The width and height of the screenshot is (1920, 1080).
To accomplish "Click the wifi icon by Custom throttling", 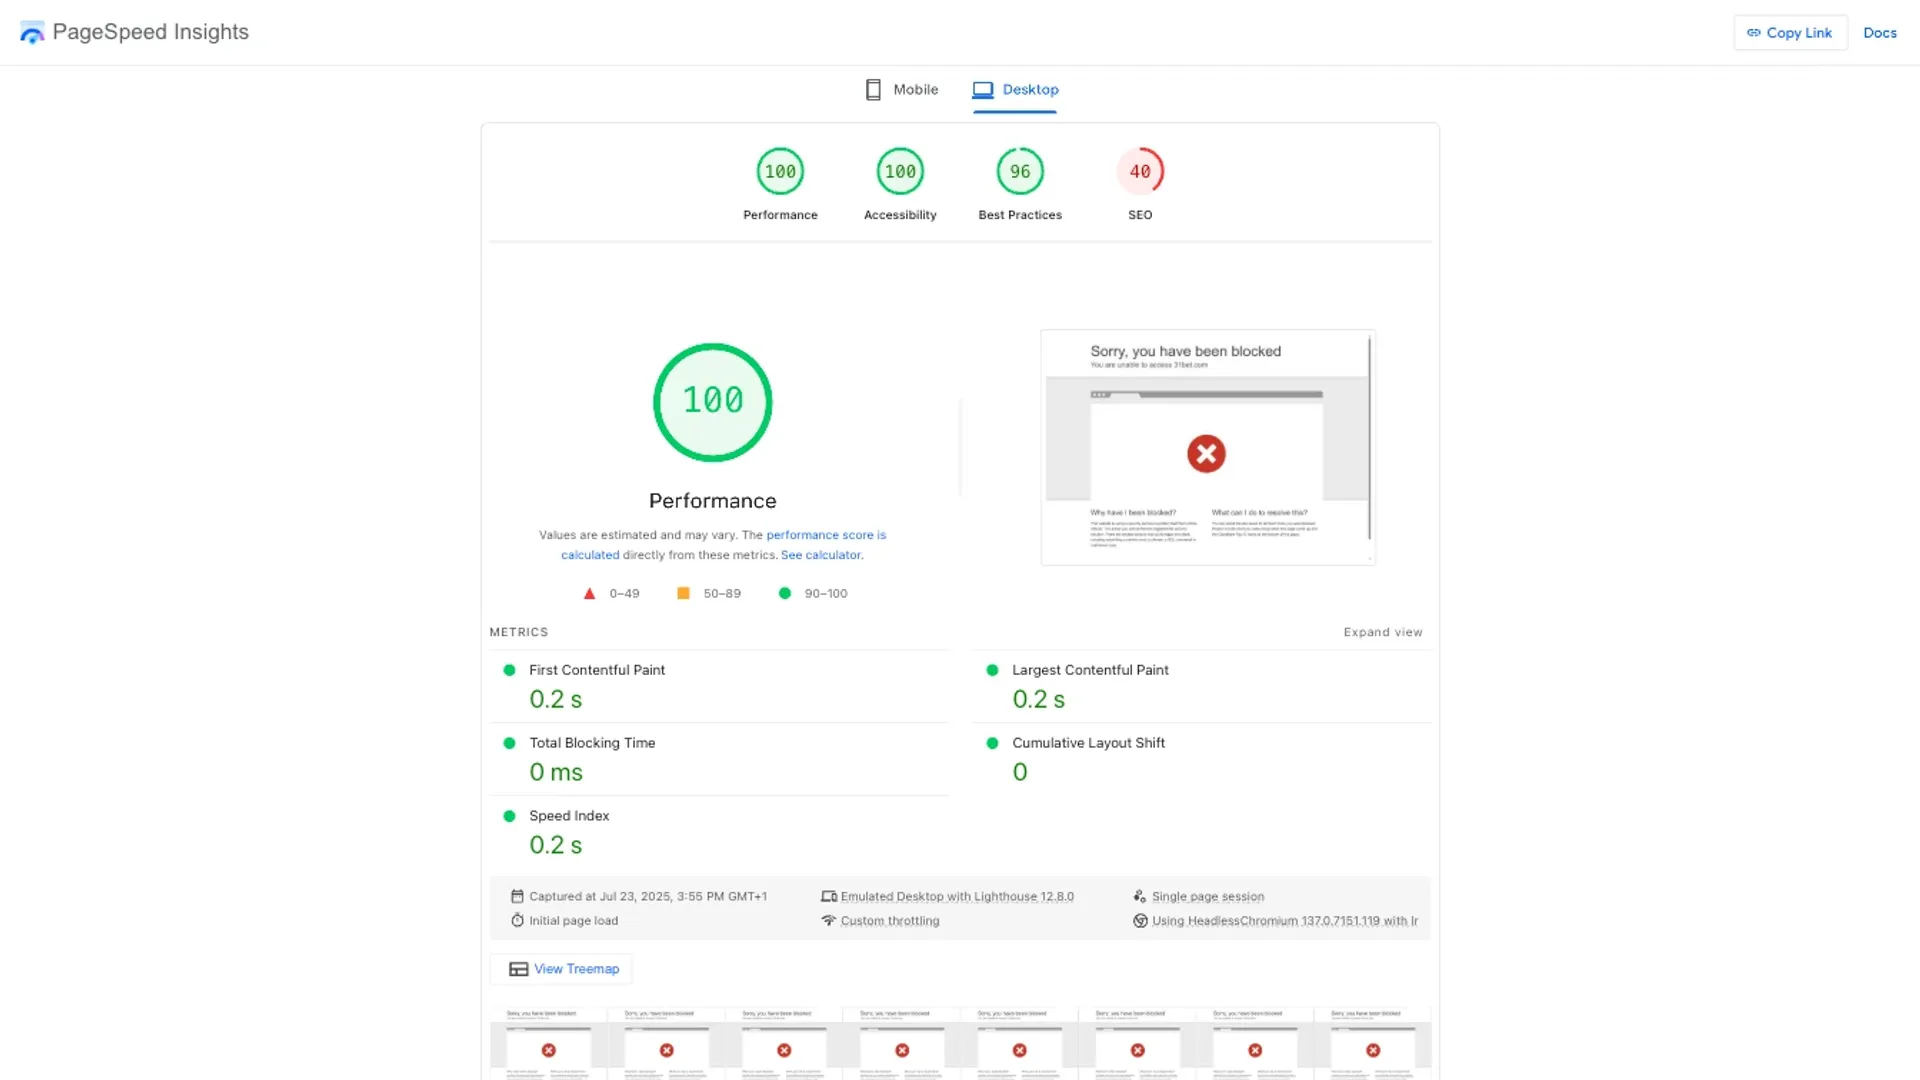I will point(828,920).
